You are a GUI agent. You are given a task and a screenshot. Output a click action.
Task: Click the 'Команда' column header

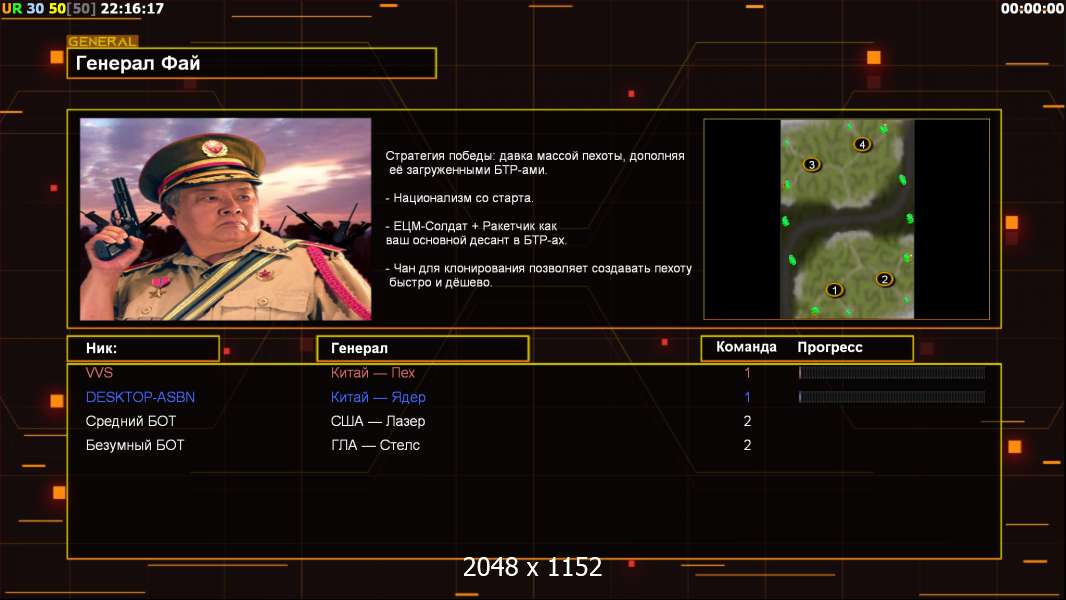[x=746, y=347]
